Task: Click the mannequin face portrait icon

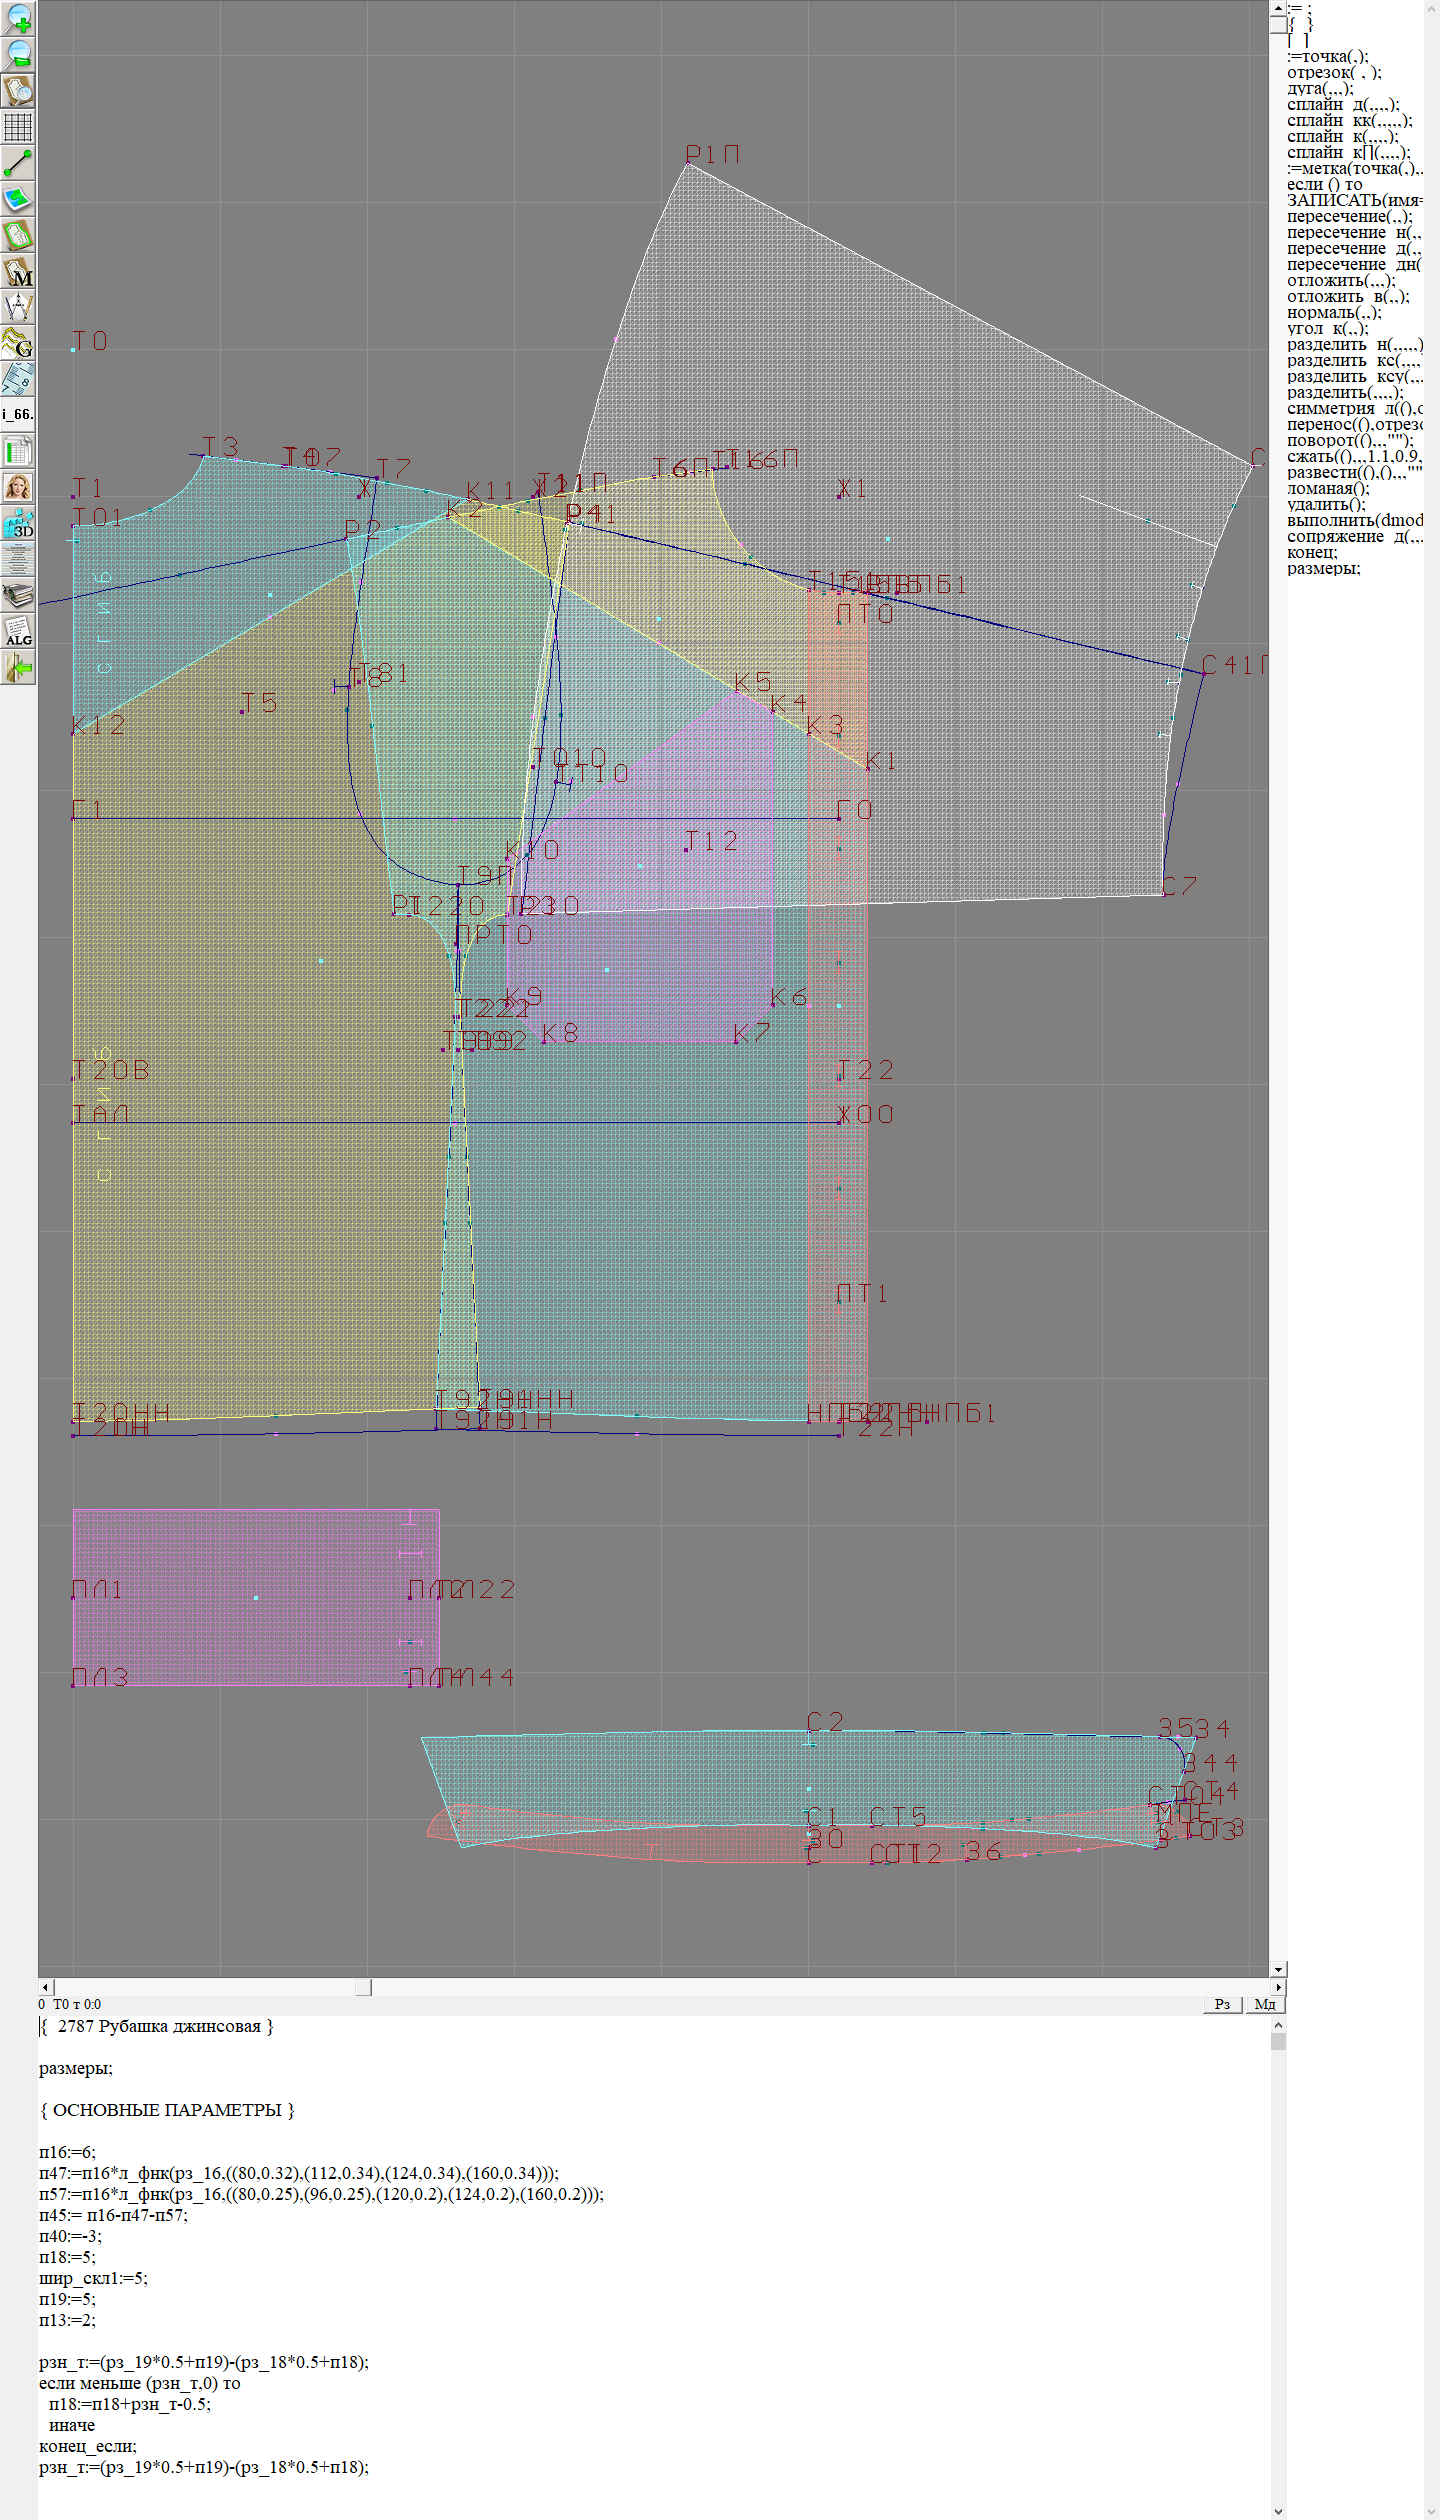Action: click(x=18, y=487)
